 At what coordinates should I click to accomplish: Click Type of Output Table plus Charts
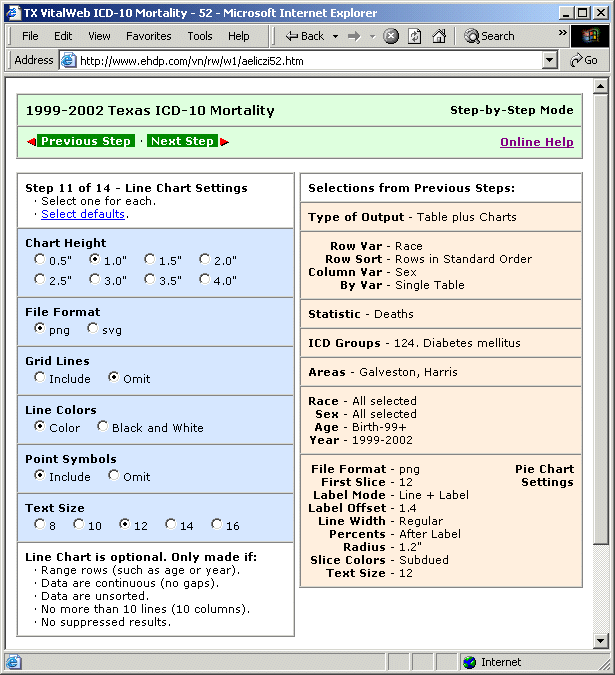coord(412,217)
